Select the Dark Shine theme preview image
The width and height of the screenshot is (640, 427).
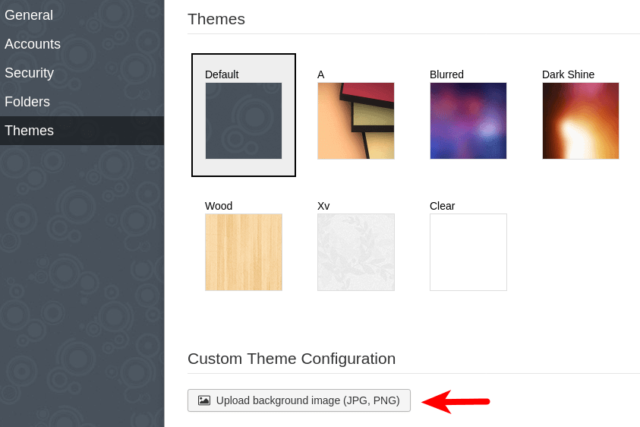point(581,121)
